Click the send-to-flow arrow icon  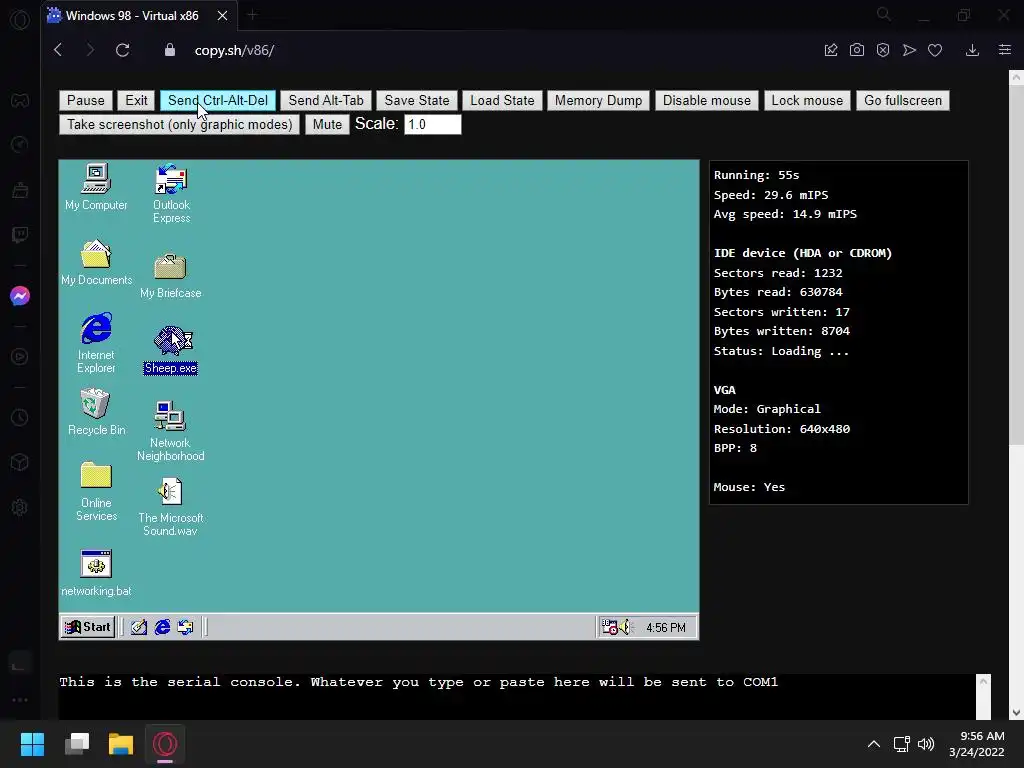pyautogui.click(x=909, y=50)
